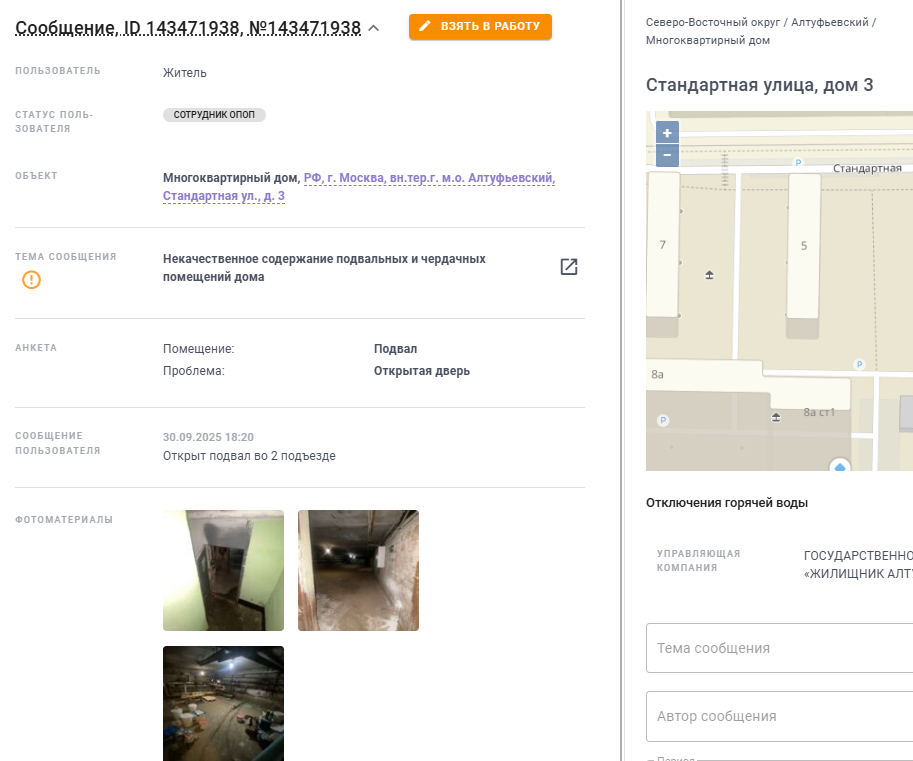This screenshot has width=913, height=761.
Task: Open the dark basement corridor photo
Action: point(358,571)
